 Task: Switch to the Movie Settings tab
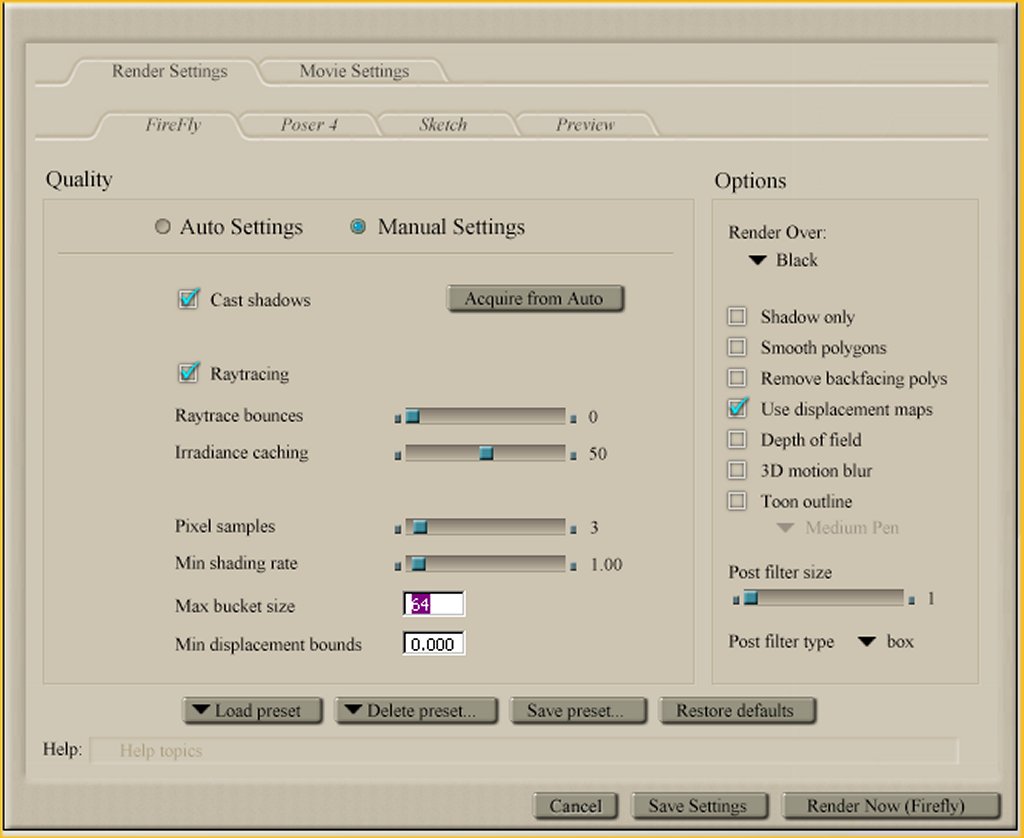[354, 72]
